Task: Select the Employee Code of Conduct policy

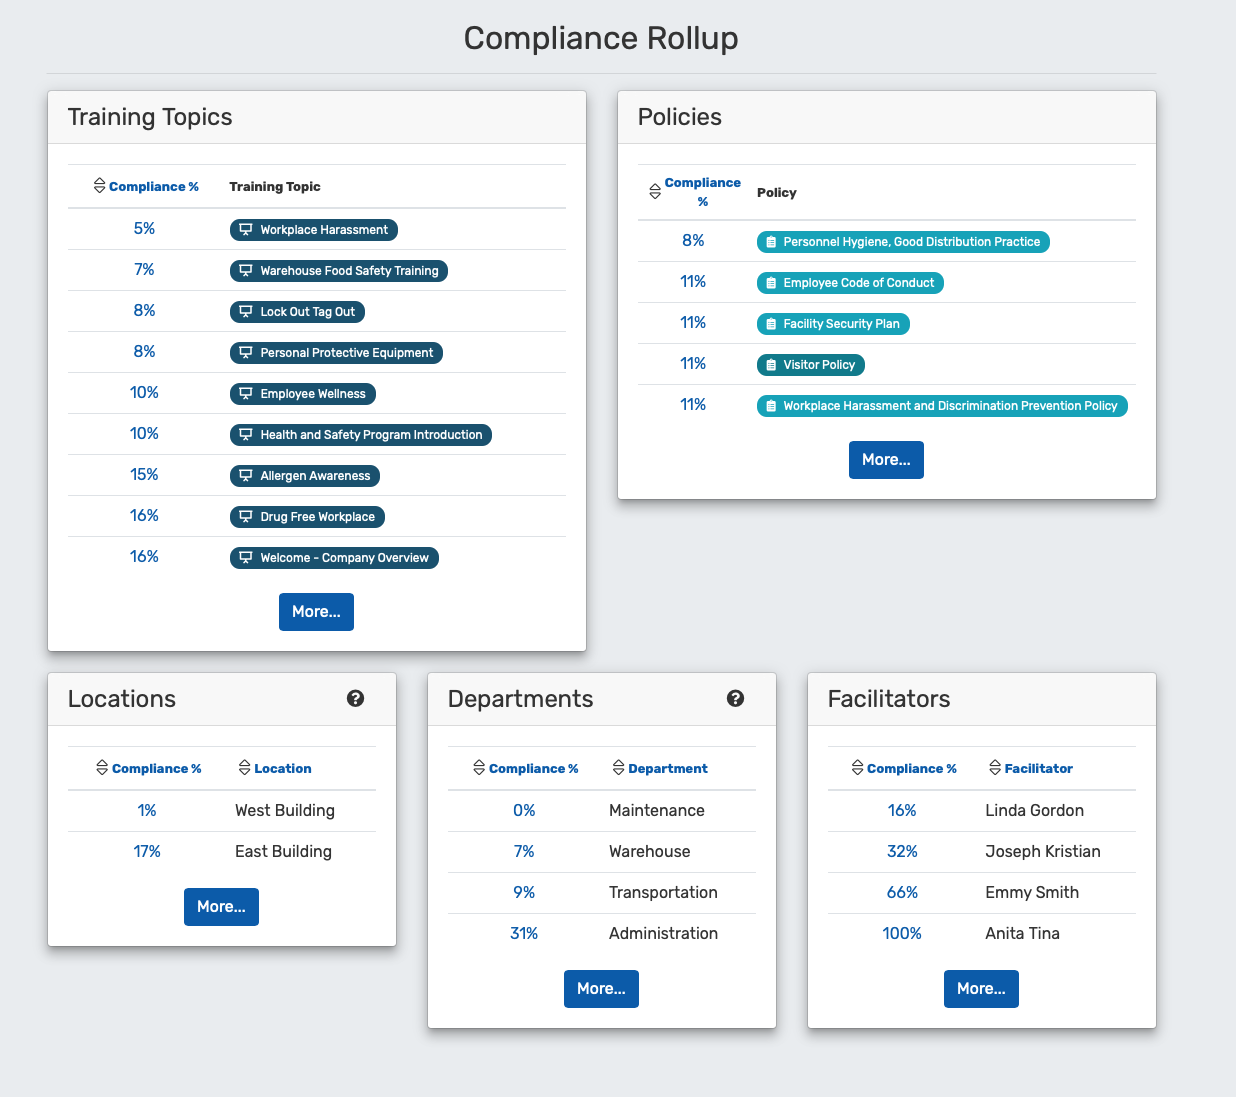Action: [x=849, y=283]
